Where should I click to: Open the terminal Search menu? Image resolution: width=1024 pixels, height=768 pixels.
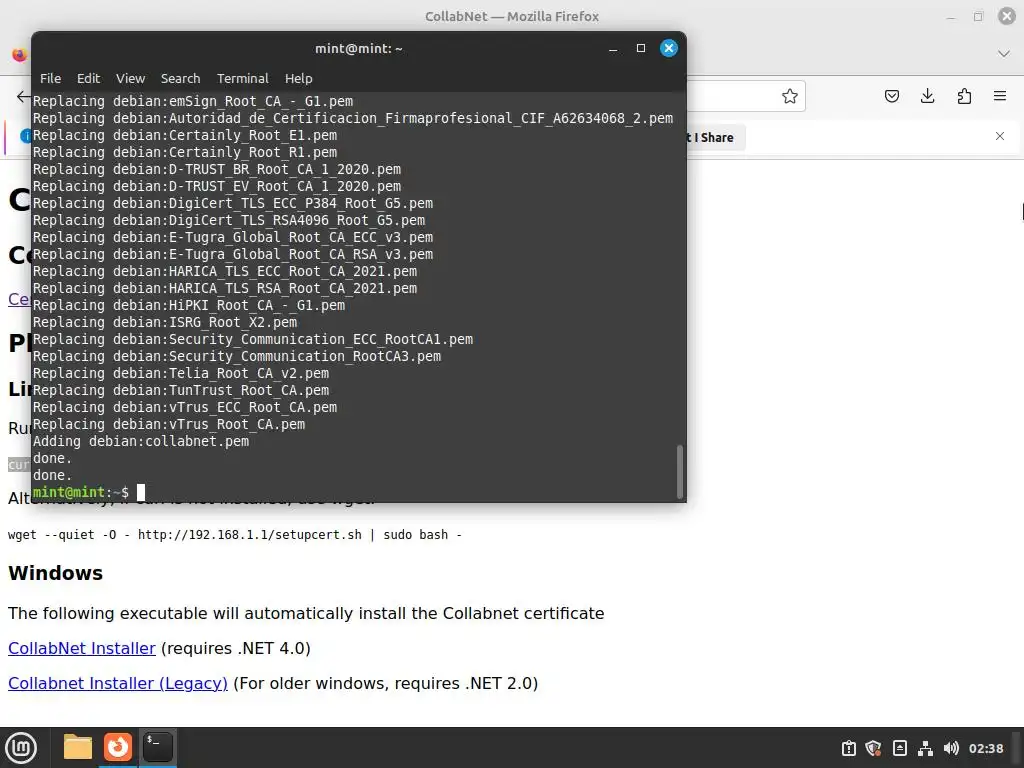[180, 78]
